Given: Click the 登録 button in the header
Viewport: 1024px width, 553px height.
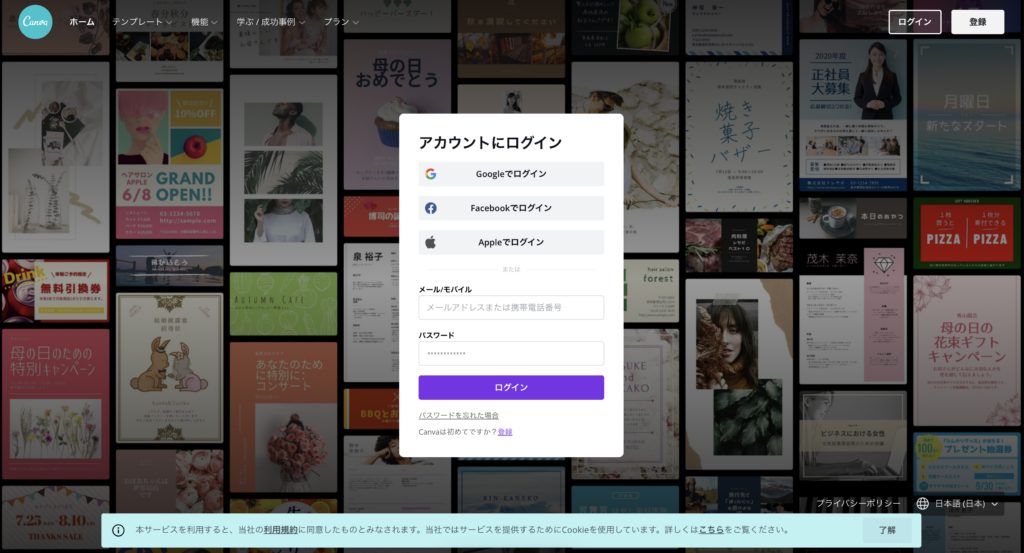Looking at the screenshot, I should 977,22.
